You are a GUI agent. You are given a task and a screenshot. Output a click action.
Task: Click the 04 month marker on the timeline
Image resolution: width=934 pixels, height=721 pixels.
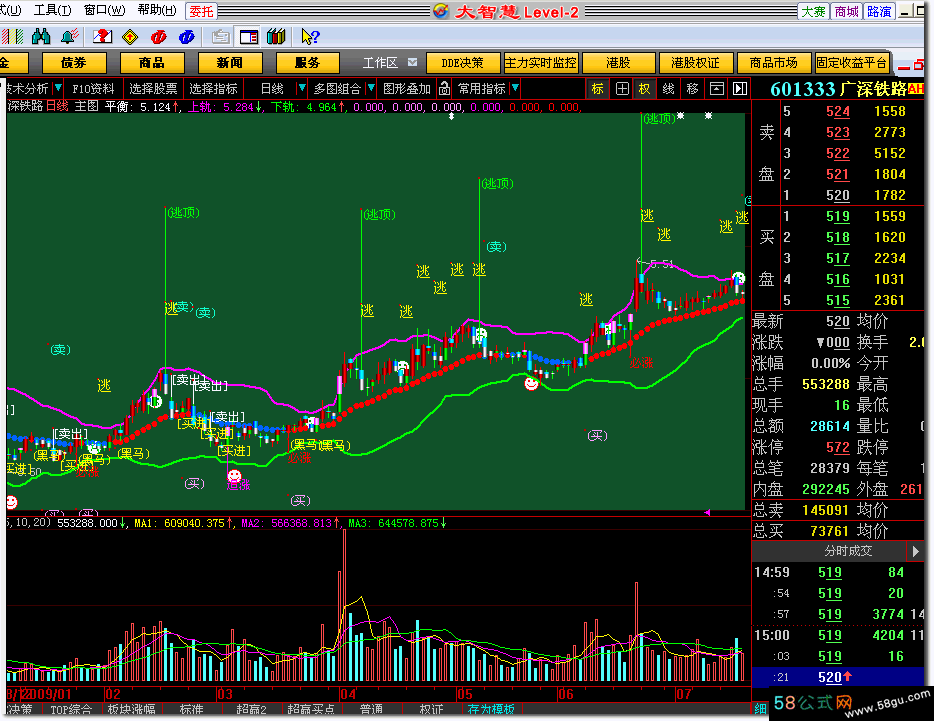(347, 693)
